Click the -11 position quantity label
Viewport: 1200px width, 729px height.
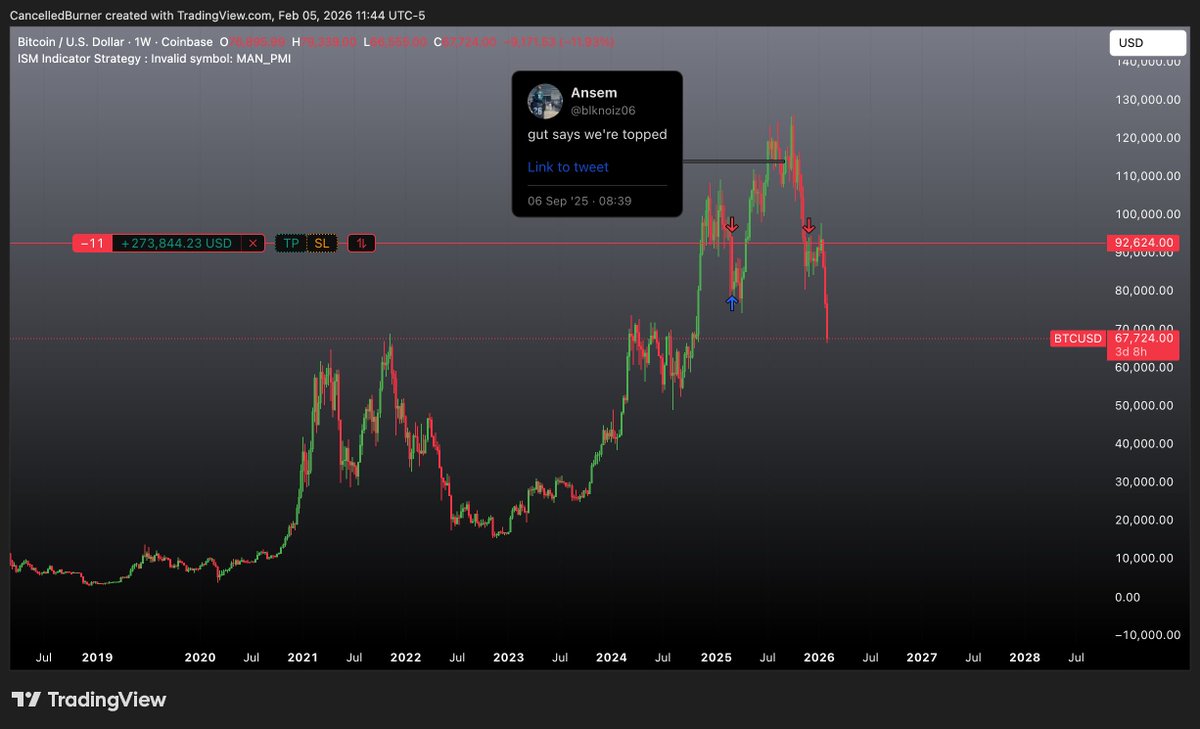pos(92,243)
